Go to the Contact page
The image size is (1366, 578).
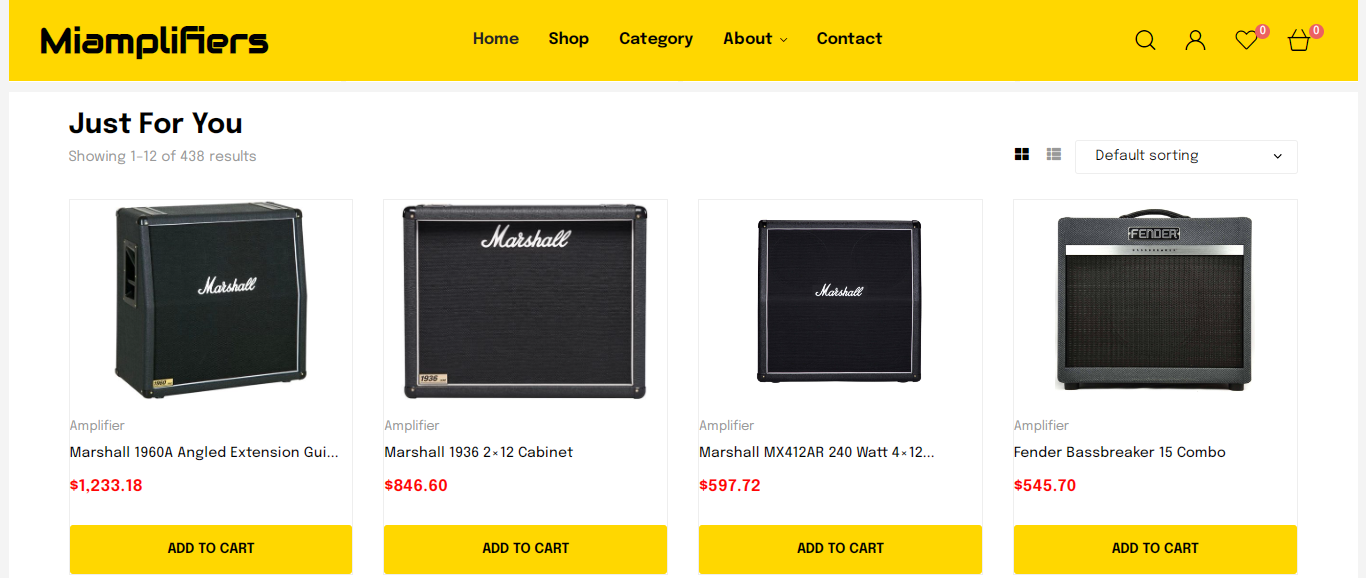(x=849, y=39)
